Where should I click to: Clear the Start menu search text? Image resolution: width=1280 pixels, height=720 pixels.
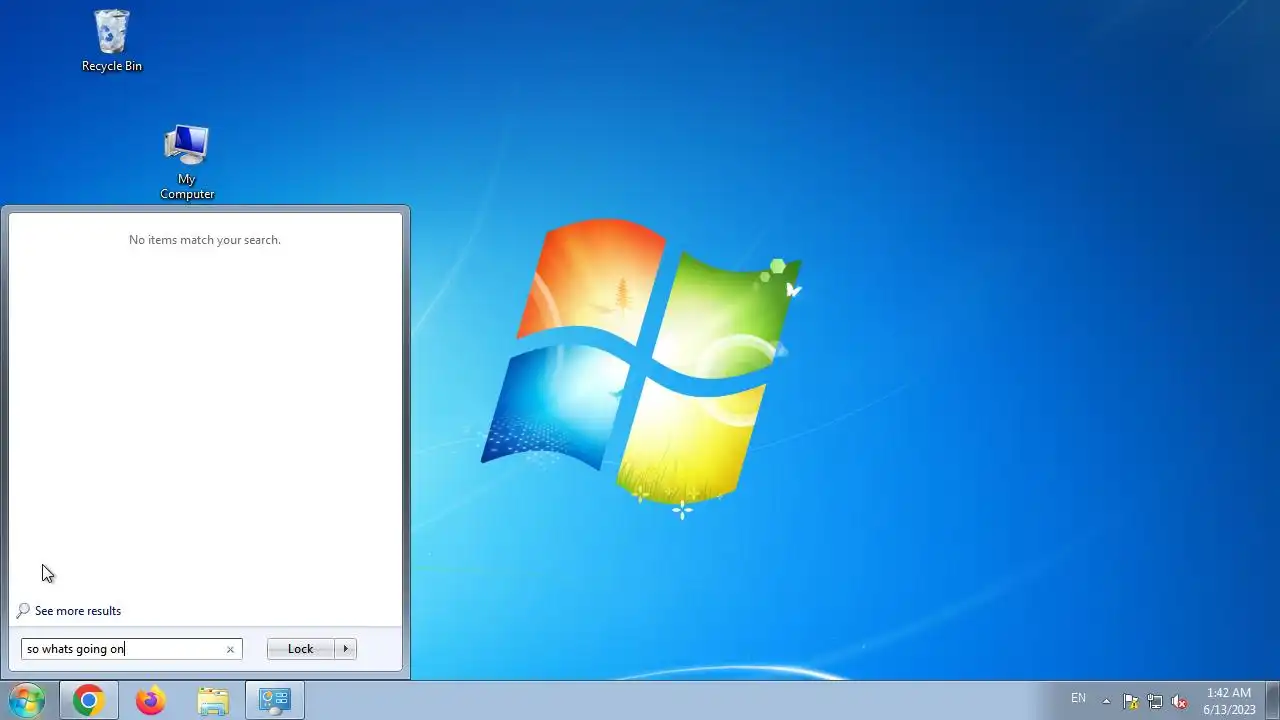click(x=230, y=649)
